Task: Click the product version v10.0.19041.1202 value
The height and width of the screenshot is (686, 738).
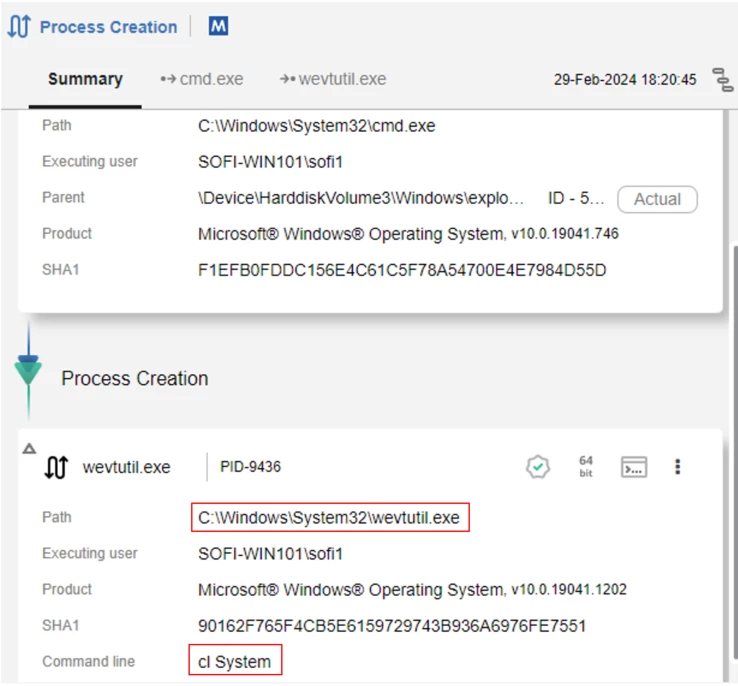Action: pos(569,590)
